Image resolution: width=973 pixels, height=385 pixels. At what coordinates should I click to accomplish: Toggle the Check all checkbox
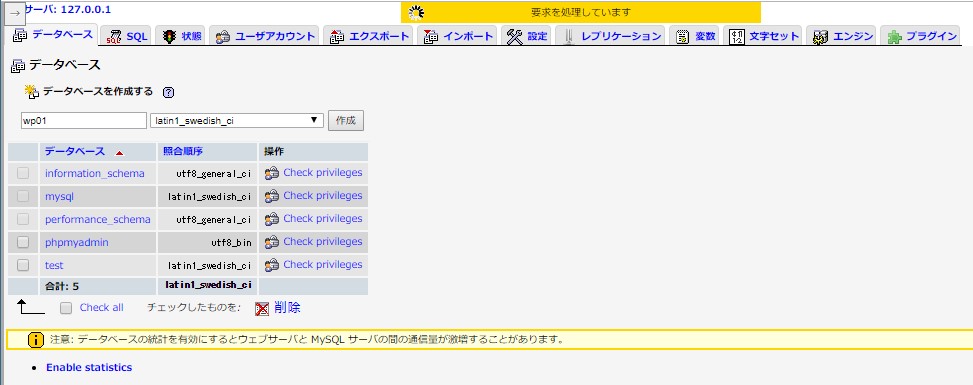[x=66, y=307]
